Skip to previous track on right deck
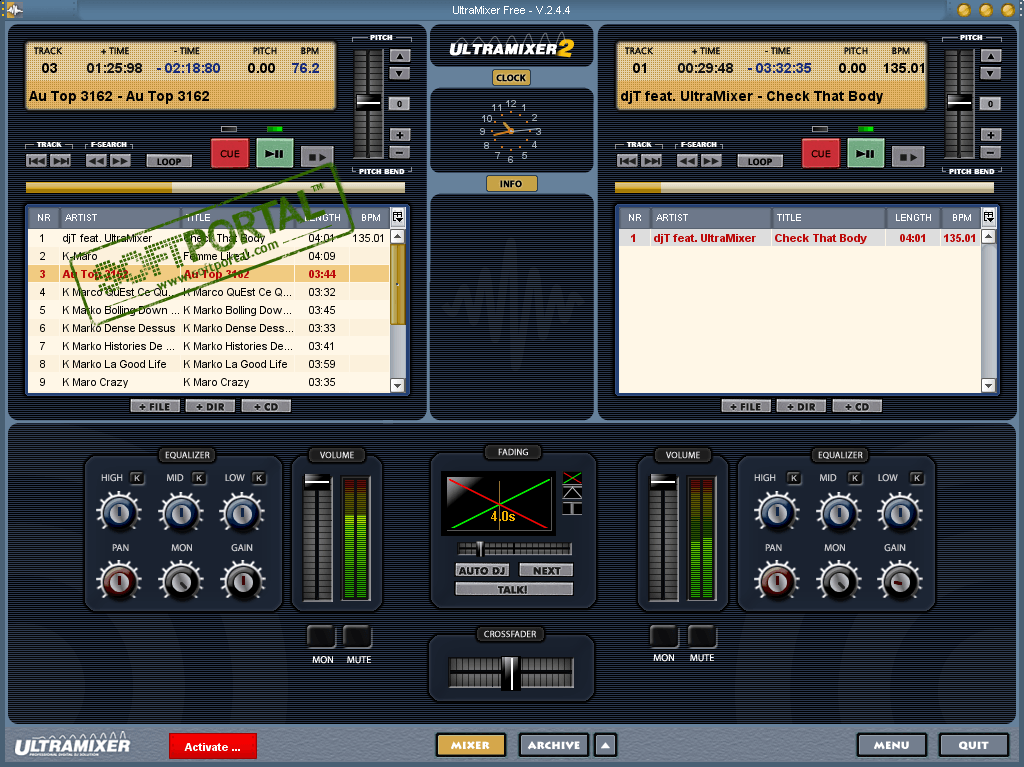This screenshot has height=767, width=1024. point(628,161)
